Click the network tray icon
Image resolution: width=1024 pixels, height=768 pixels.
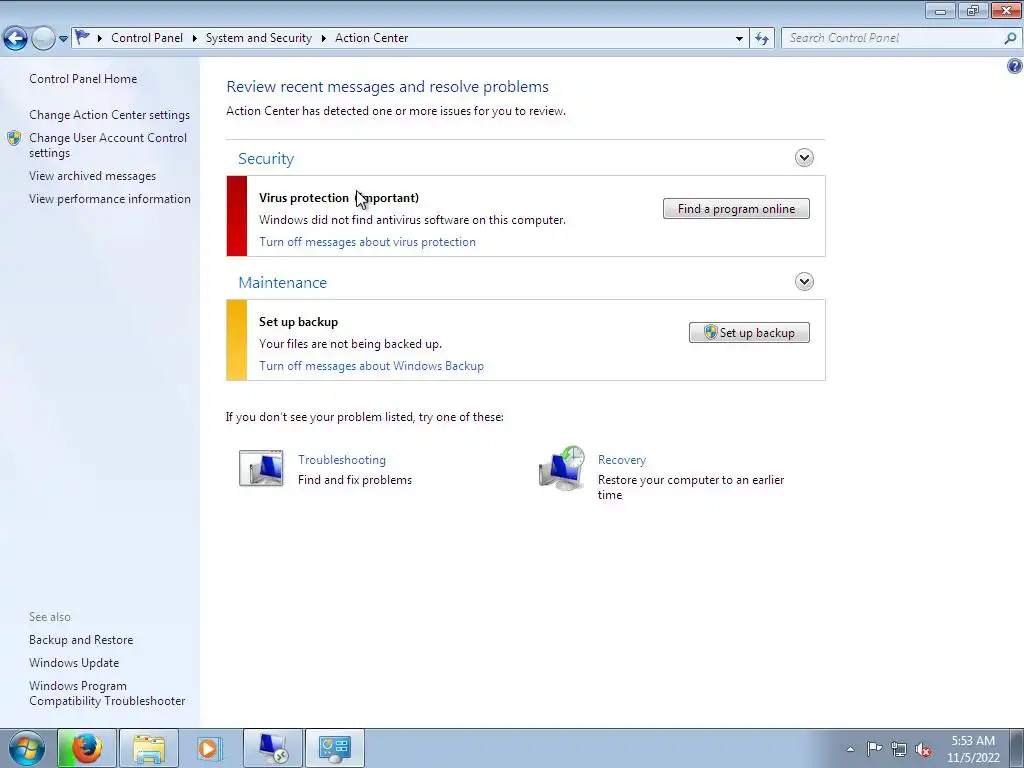tap(899, 749)
